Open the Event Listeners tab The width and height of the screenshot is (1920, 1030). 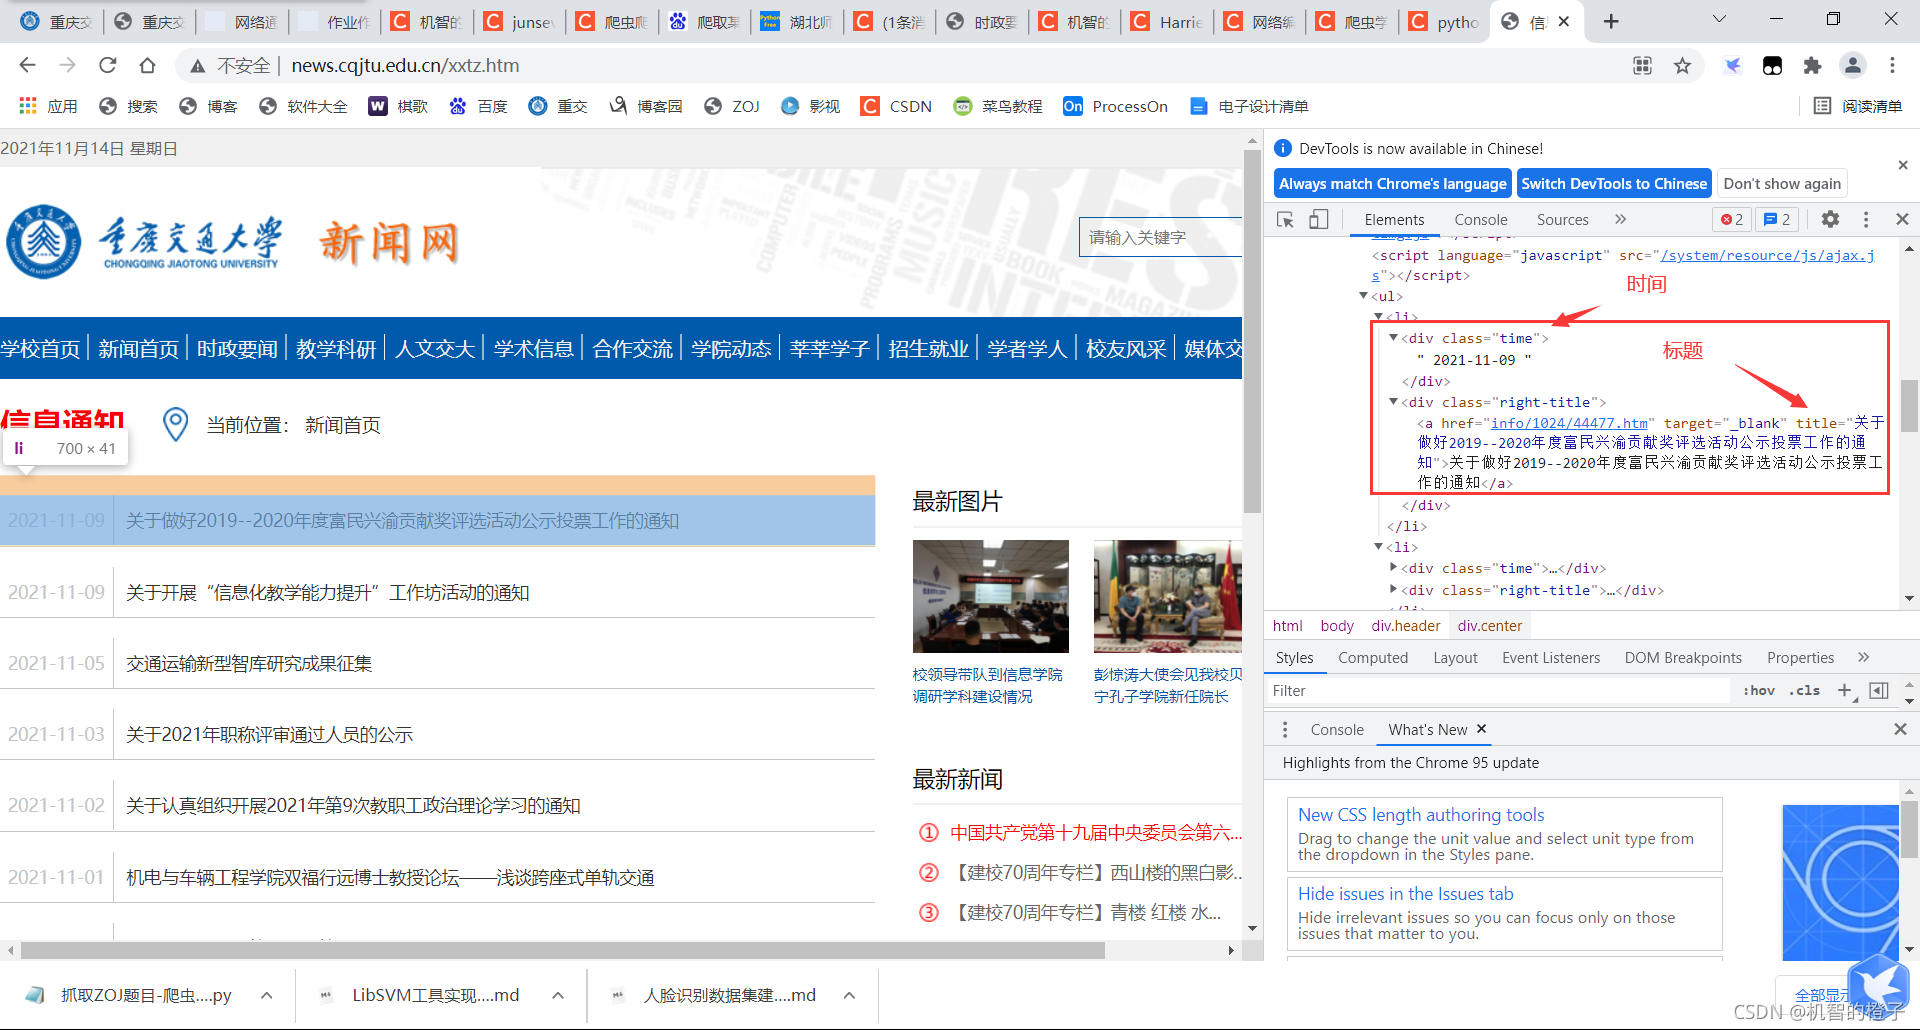tap(1550, 657)
